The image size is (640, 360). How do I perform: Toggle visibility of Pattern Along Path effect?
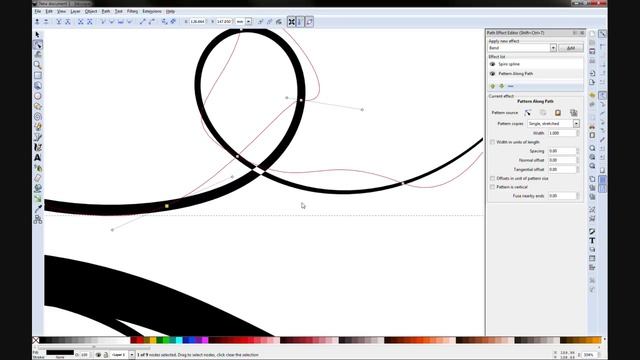(492, 74)
